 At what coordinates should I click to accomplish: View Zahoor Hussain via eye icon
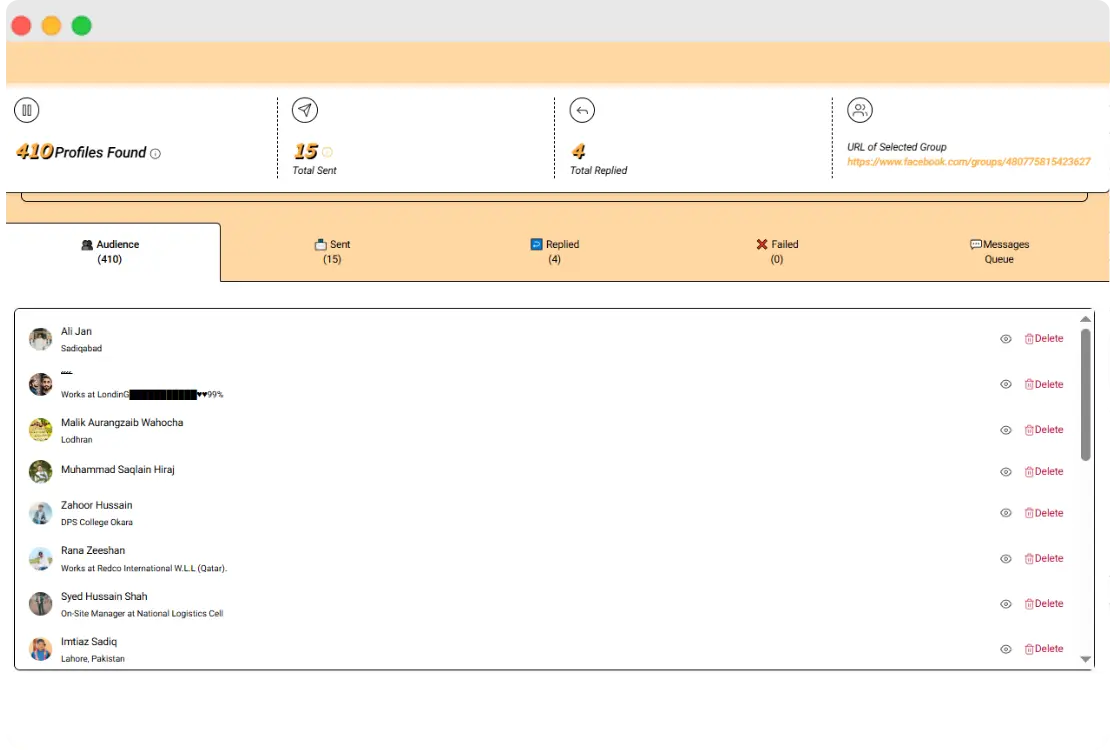click(x=1006, y=514)
